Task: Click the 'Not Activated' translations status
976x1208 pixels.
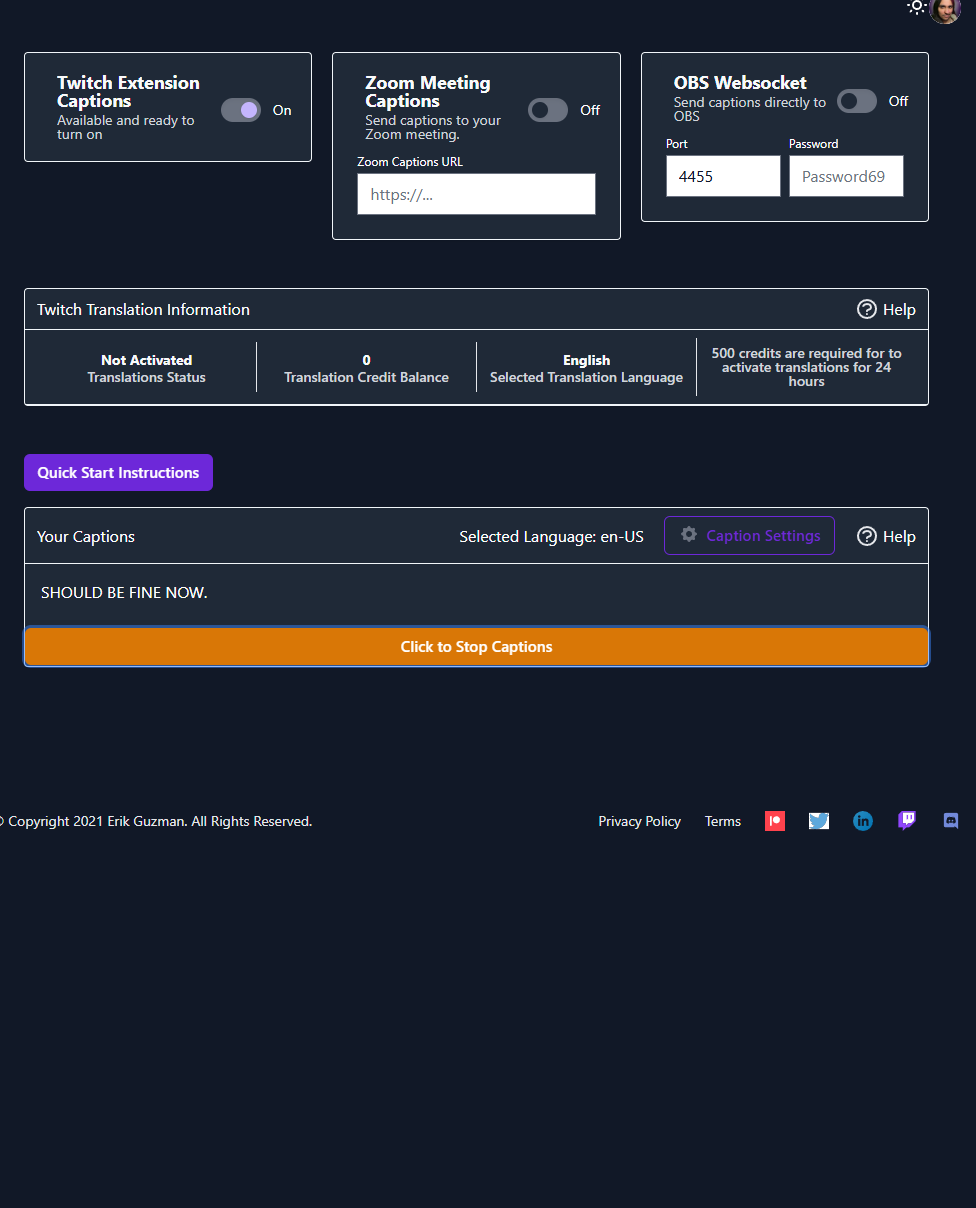Action: (146, 360)
